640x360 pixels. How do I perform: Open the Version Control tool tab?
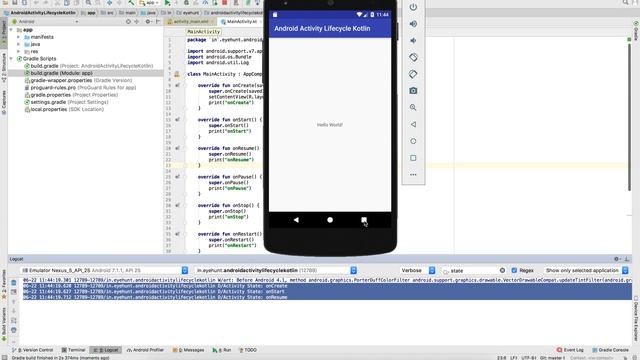pos(33,350)
